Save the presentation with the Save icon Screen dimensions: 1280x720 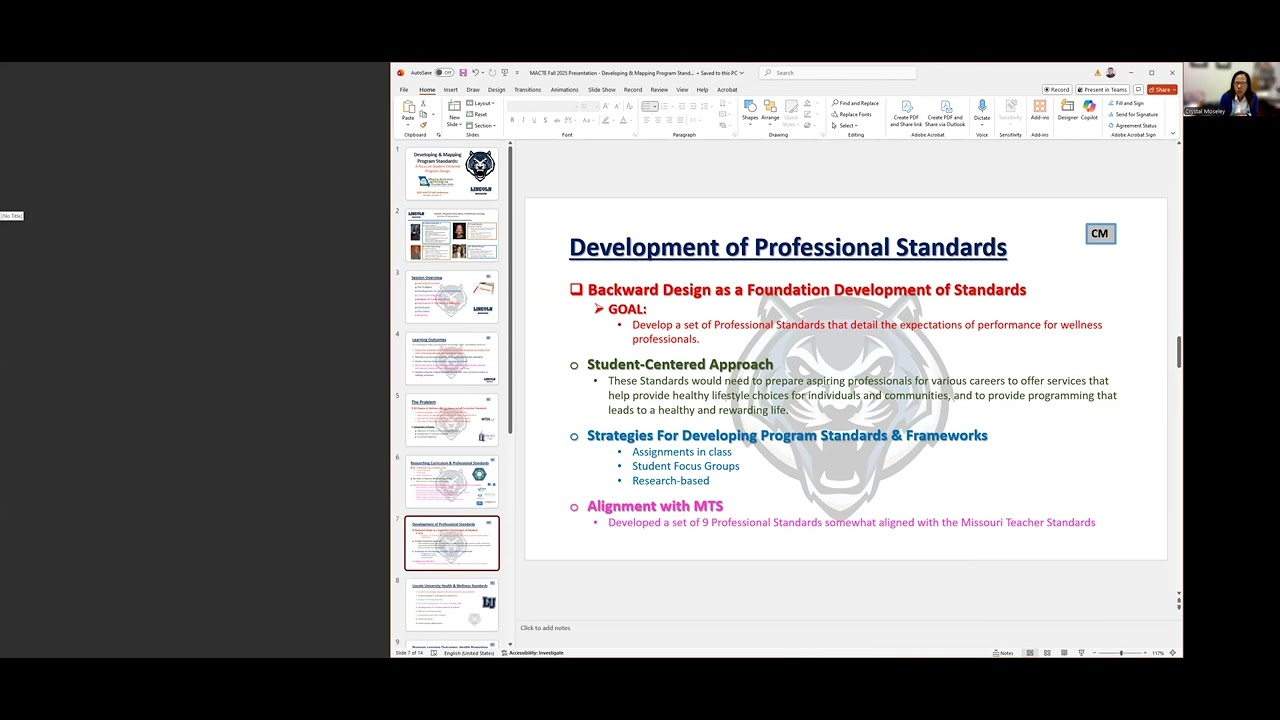pos(463,73)
